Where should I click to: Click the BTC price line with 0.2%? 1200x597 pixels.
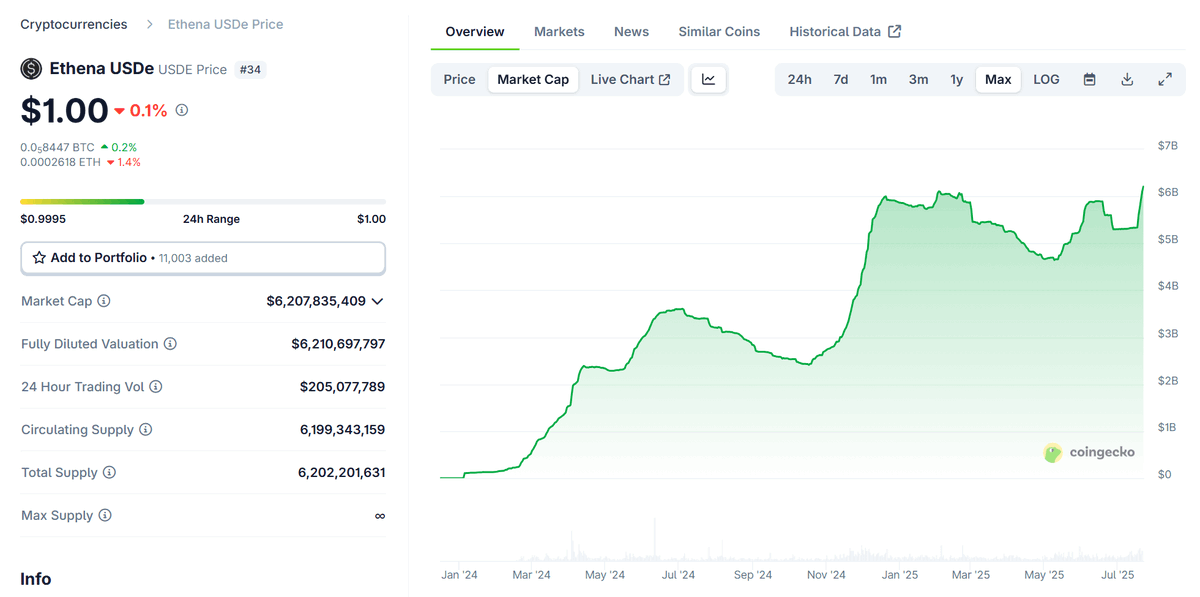pyautogui.click(x=79, y=147)
